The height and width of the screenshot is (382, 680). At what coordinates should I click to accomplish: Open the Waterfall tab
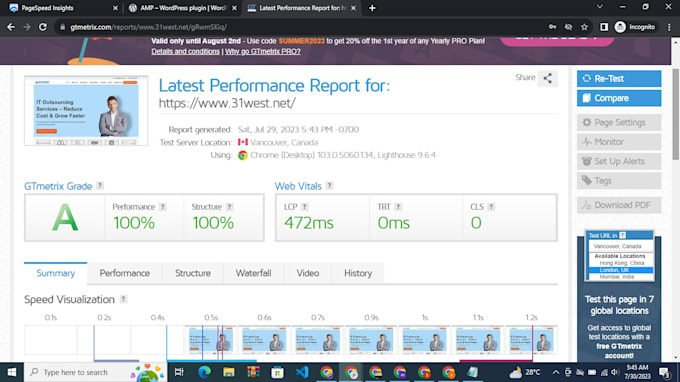pyautogui.click(x=253, y=273)
